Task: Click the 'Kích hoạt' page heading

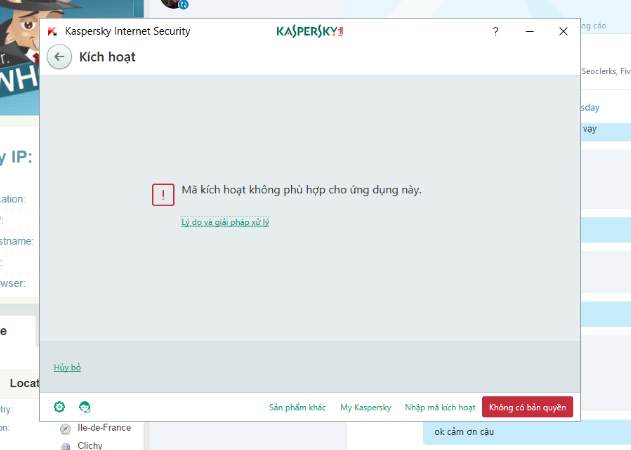Action: 107,57
